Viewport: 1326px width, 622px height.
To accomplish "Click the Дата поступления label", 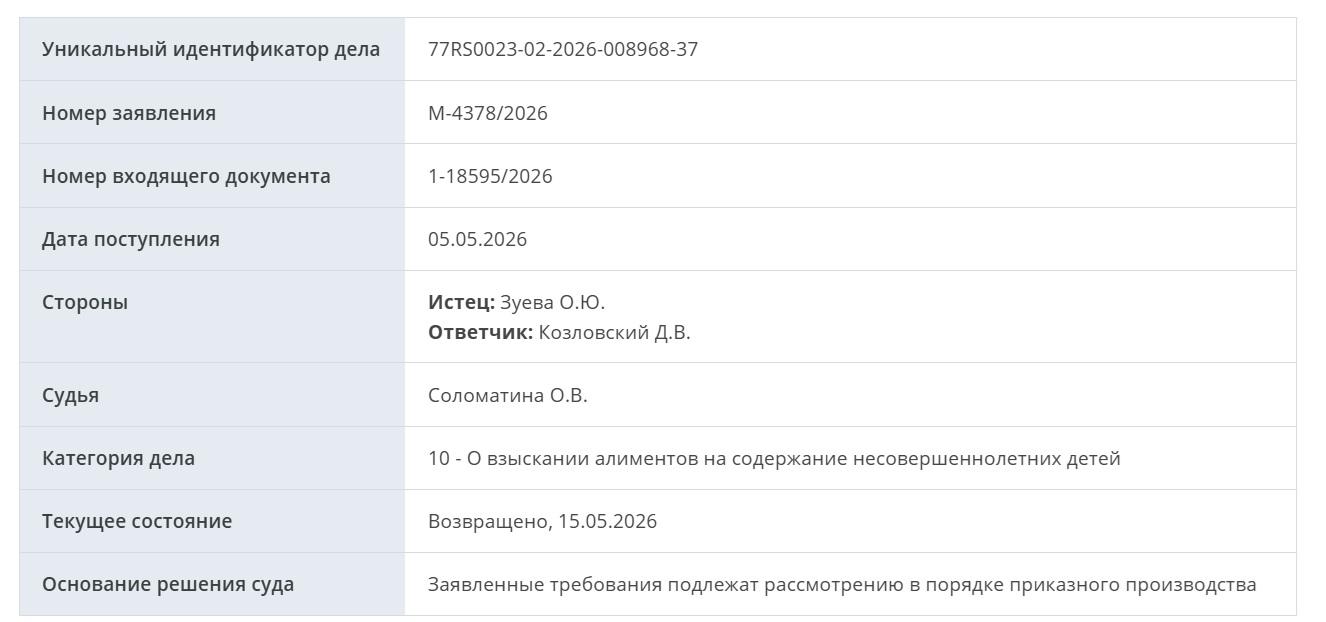I will click(131, 239).
